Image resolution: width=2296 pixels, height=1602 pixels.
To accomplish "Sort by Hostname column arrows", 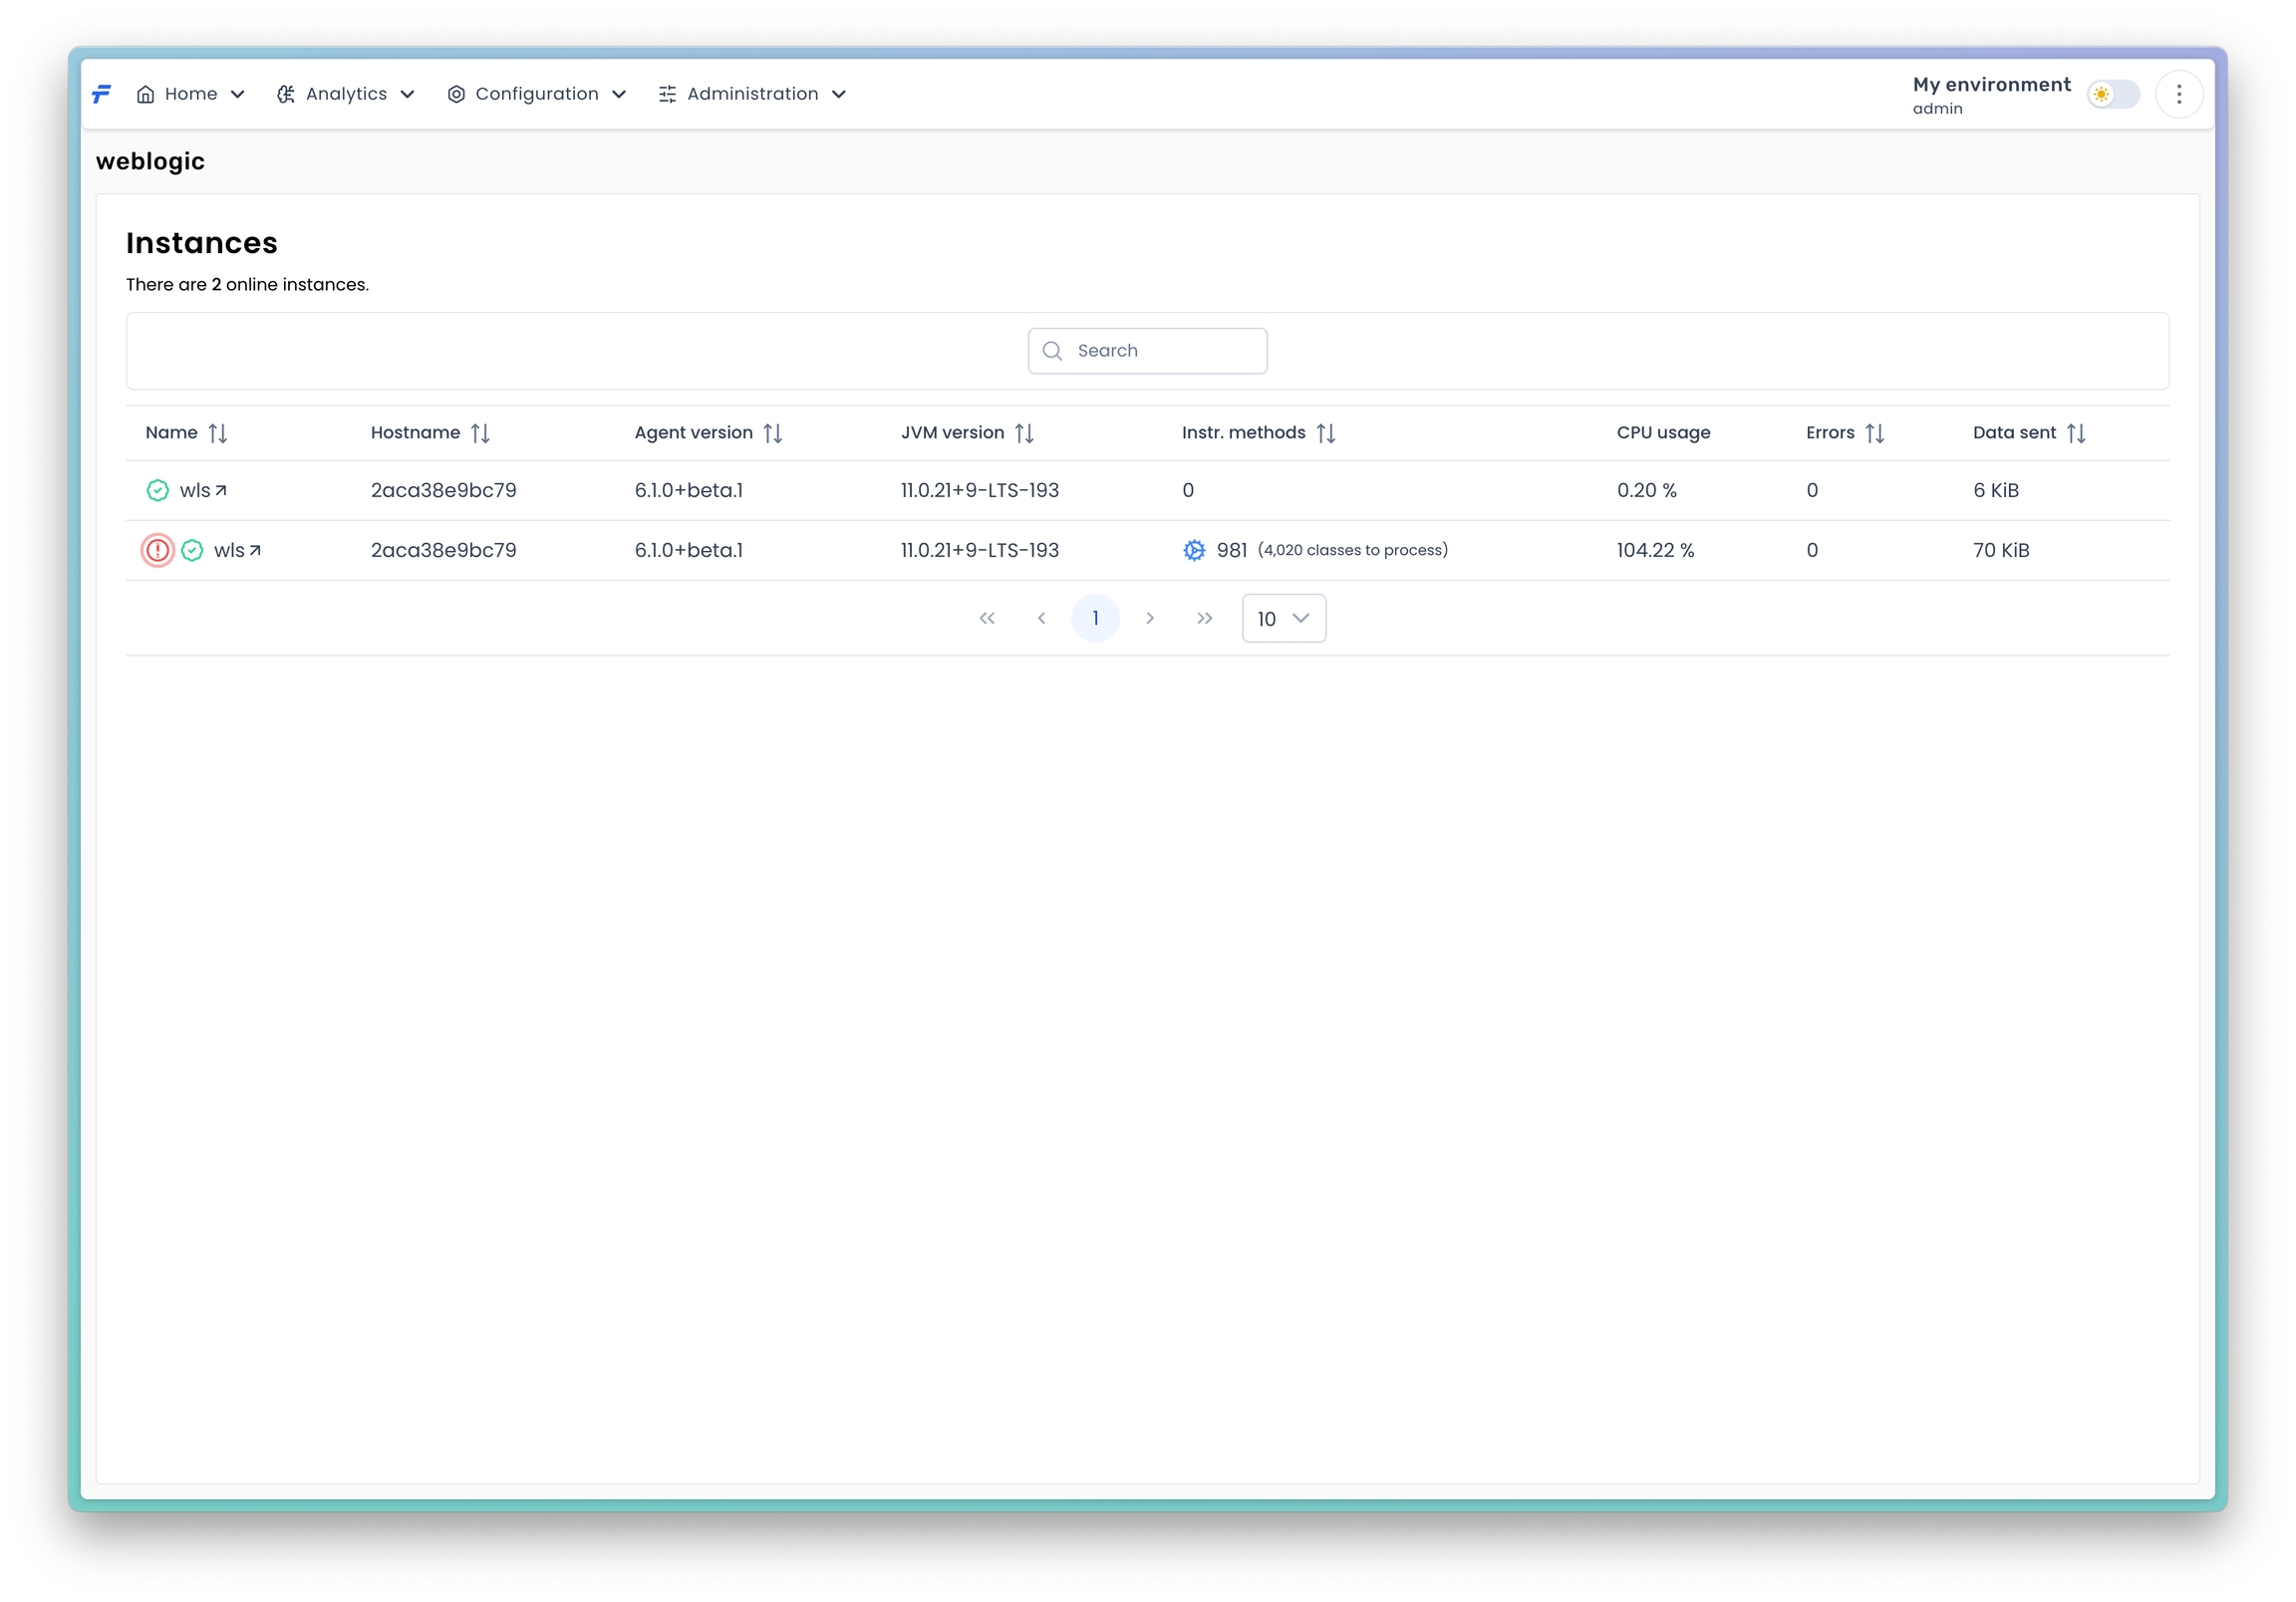I will pos(480,433).
